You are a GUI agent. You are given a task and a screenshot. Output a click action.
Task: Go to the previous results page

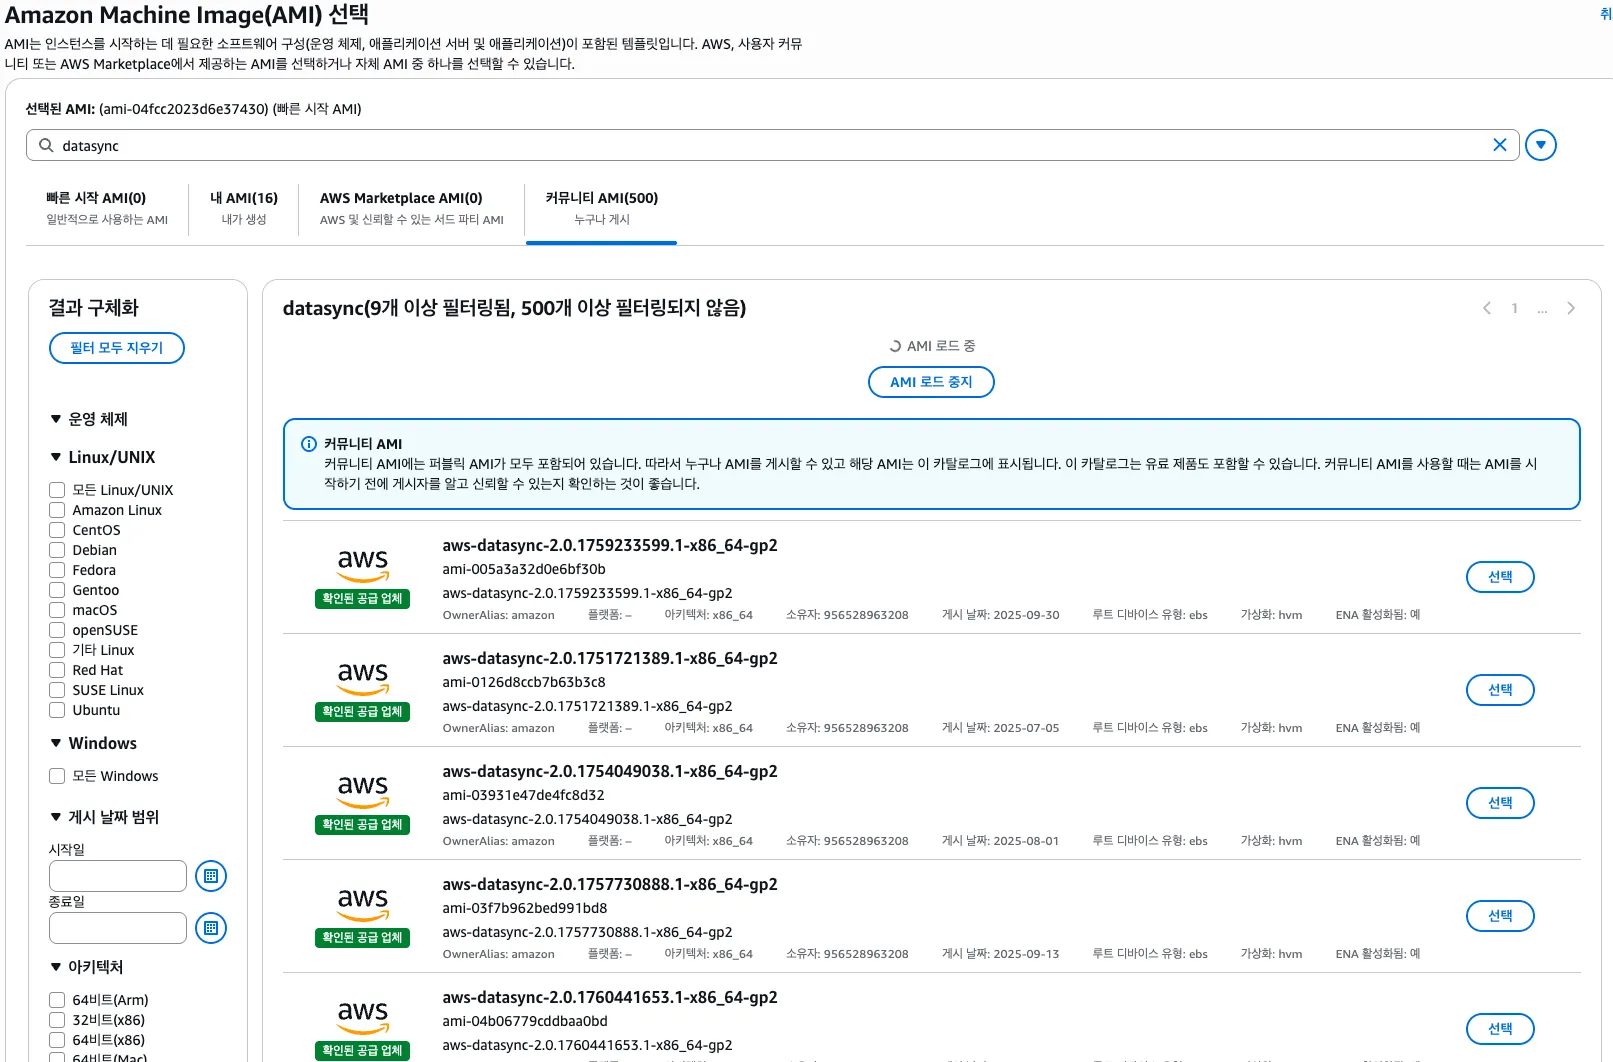[x=1487, y=308]
